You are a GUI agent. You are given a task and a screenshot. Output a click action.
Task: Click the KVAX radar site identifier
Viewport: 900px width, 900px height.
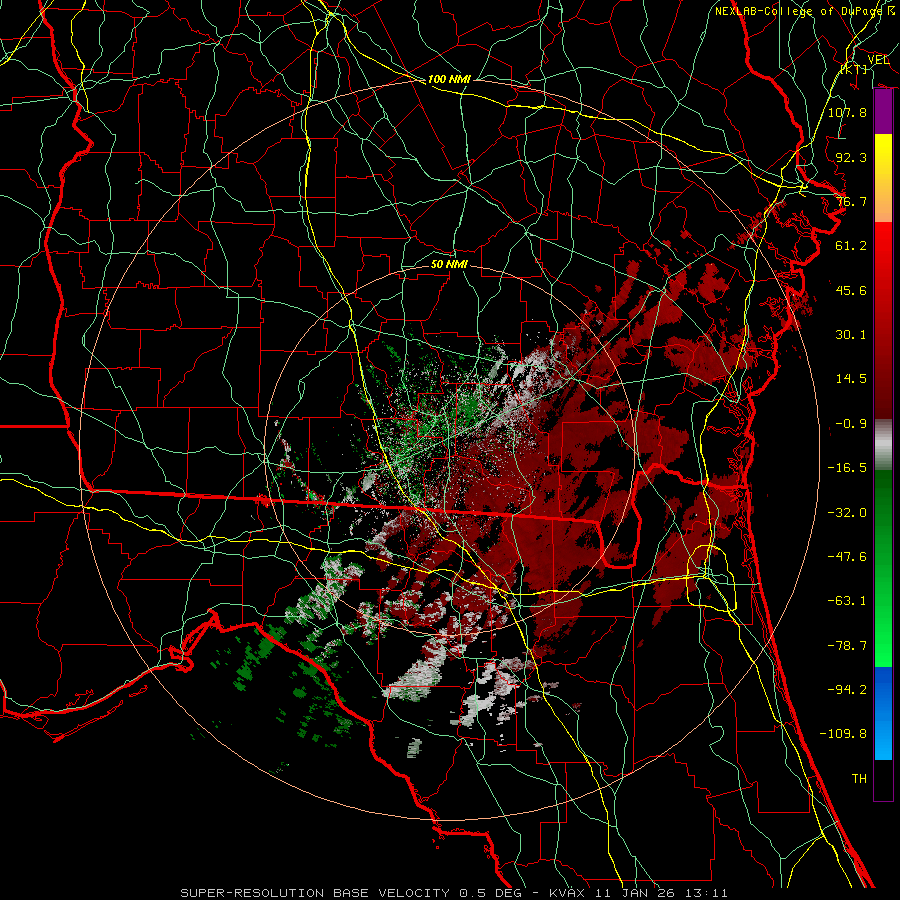coord(567,893)
